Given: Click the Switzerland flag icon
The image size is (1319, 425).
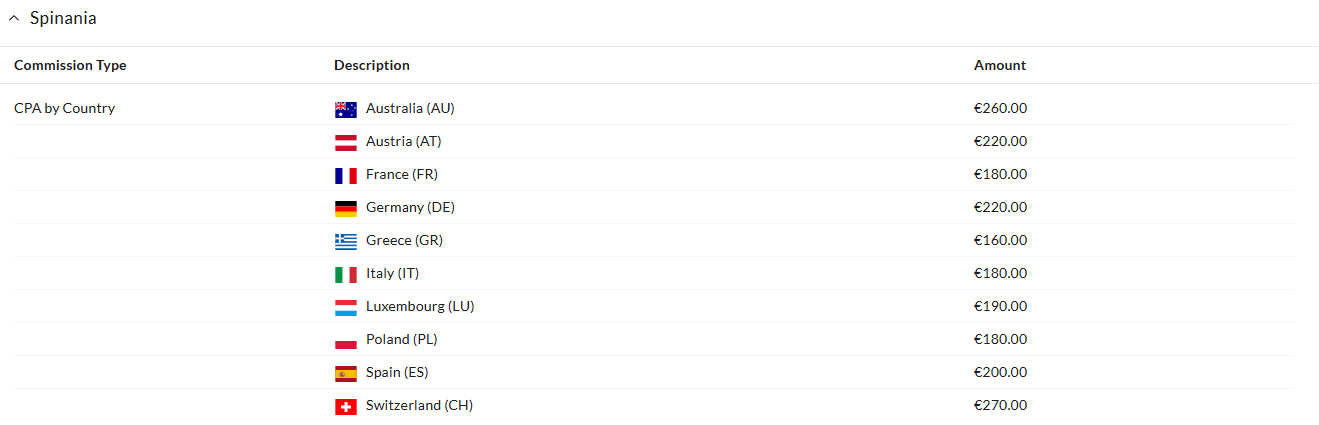Looking at the screenshot, I should (346, 406).
